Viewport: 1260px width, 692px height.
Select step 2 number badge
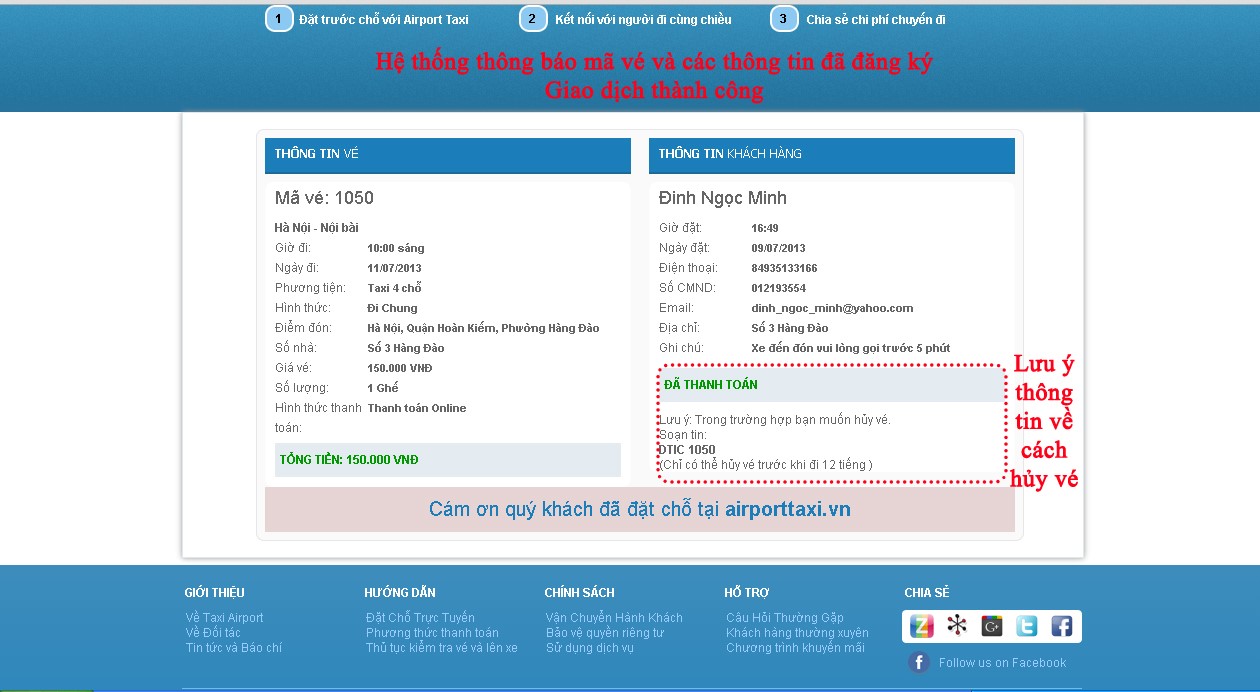pyautogui.click(x=533, y=19)
